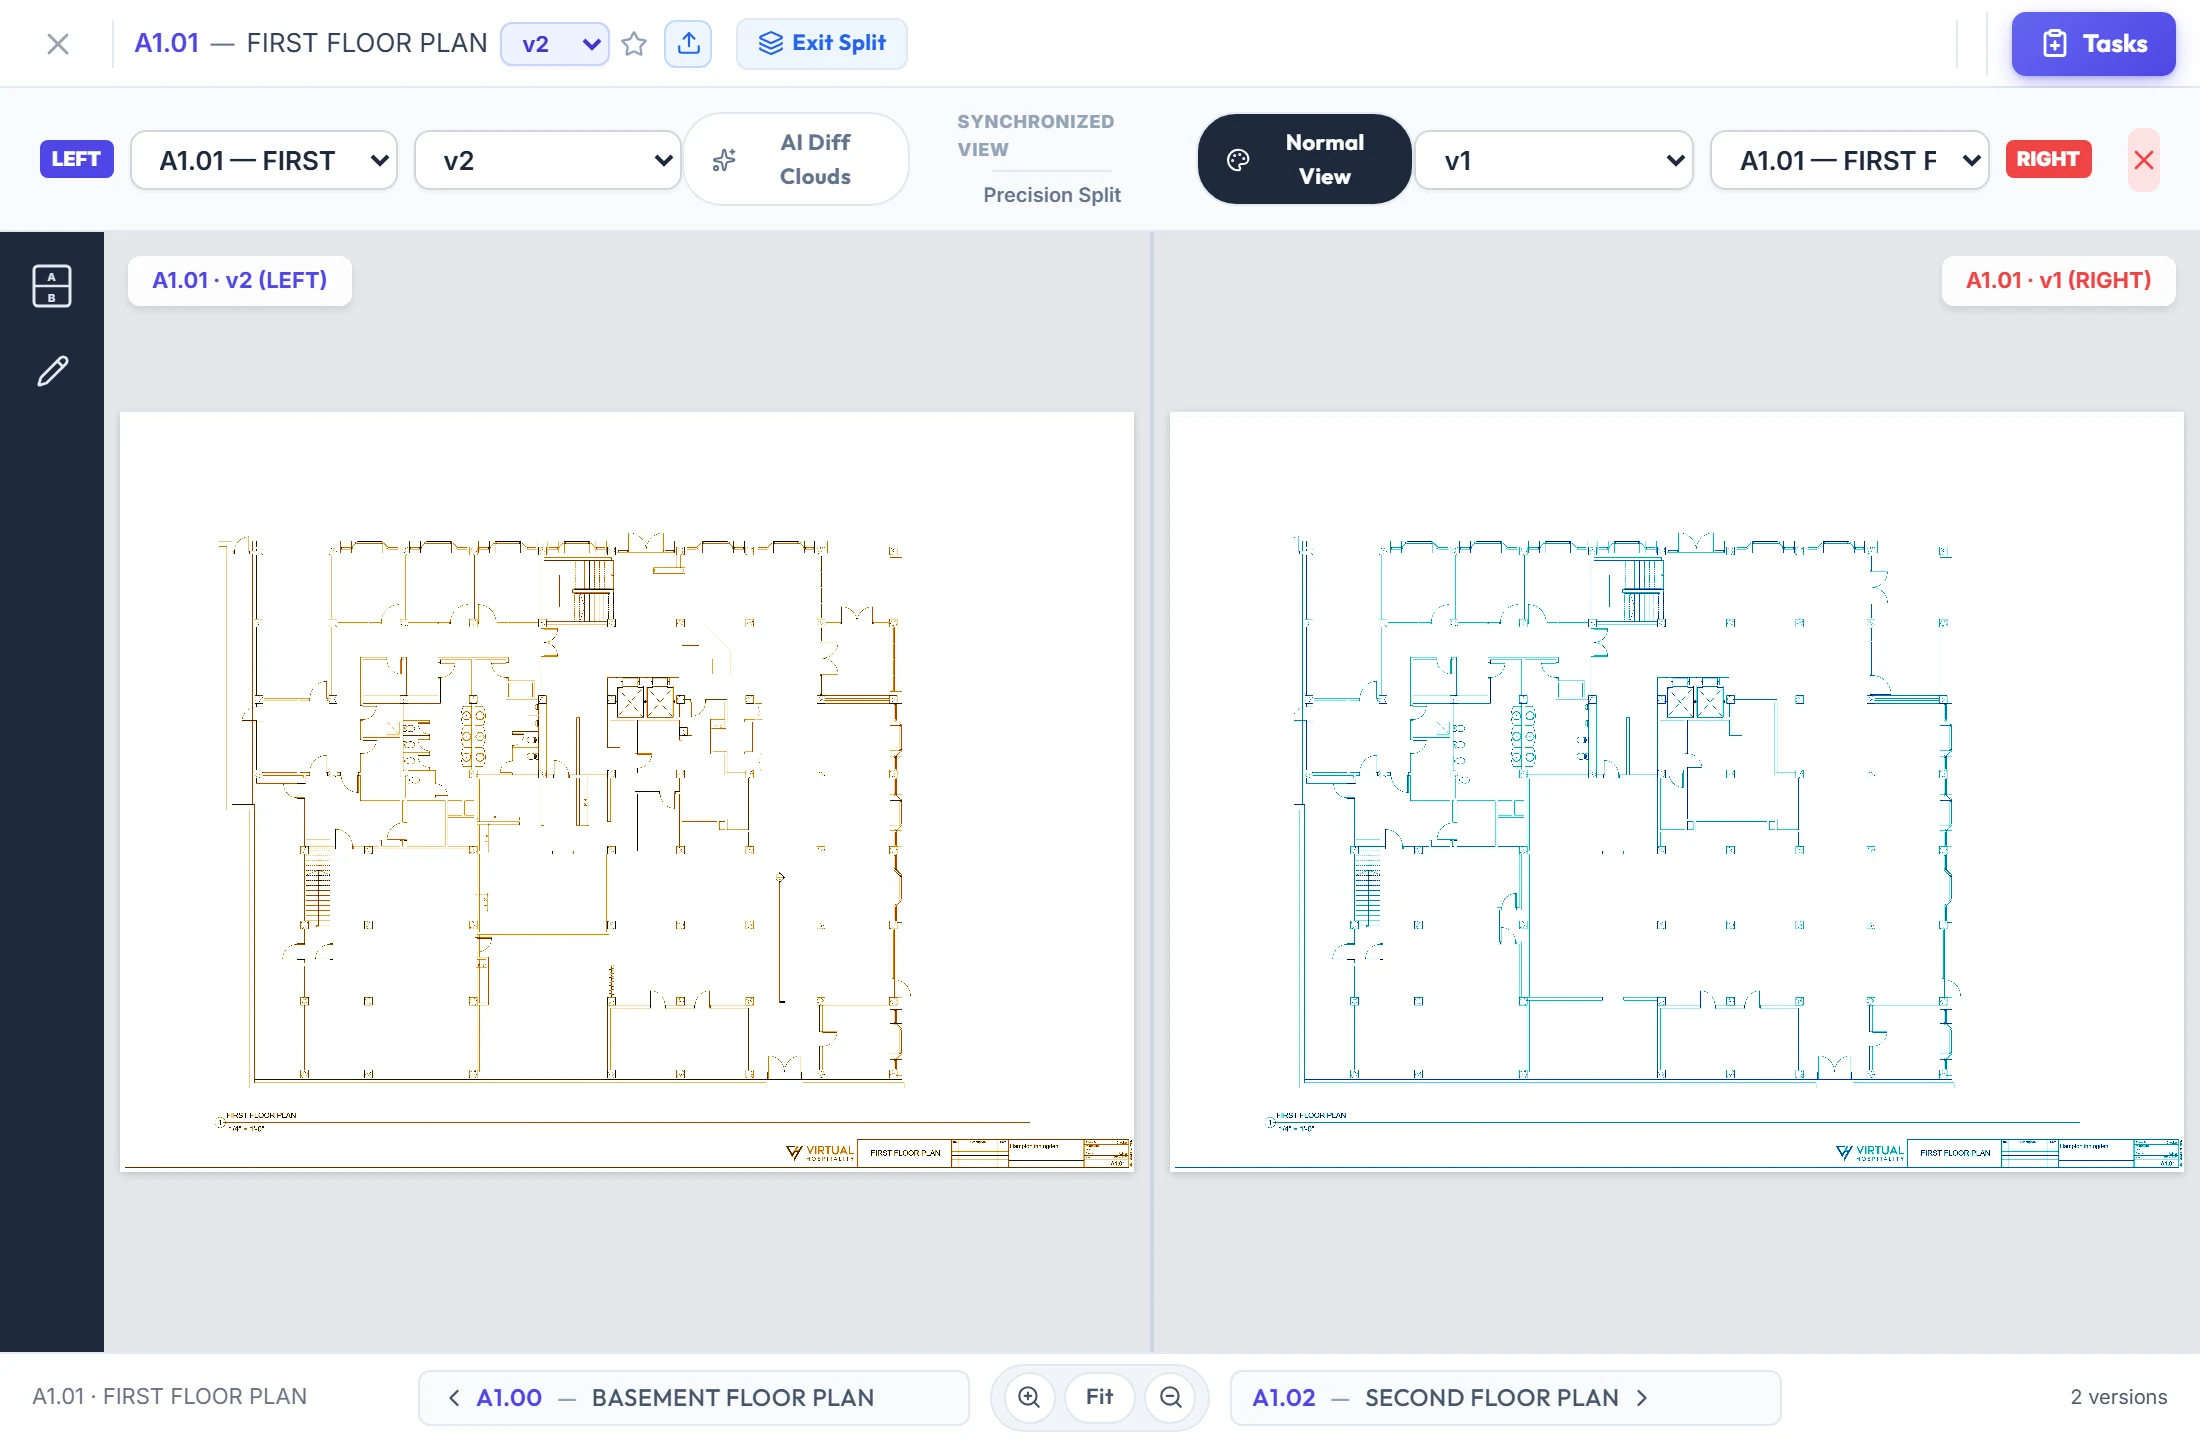Click the RIGHT badge
This screenshot has height=1440, width=2200.
tap(2048, 159)
